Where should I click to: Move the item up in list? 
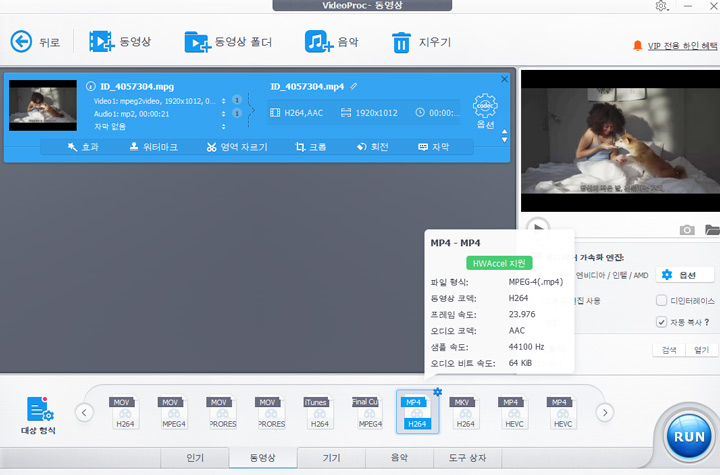(x=504, y=132)
